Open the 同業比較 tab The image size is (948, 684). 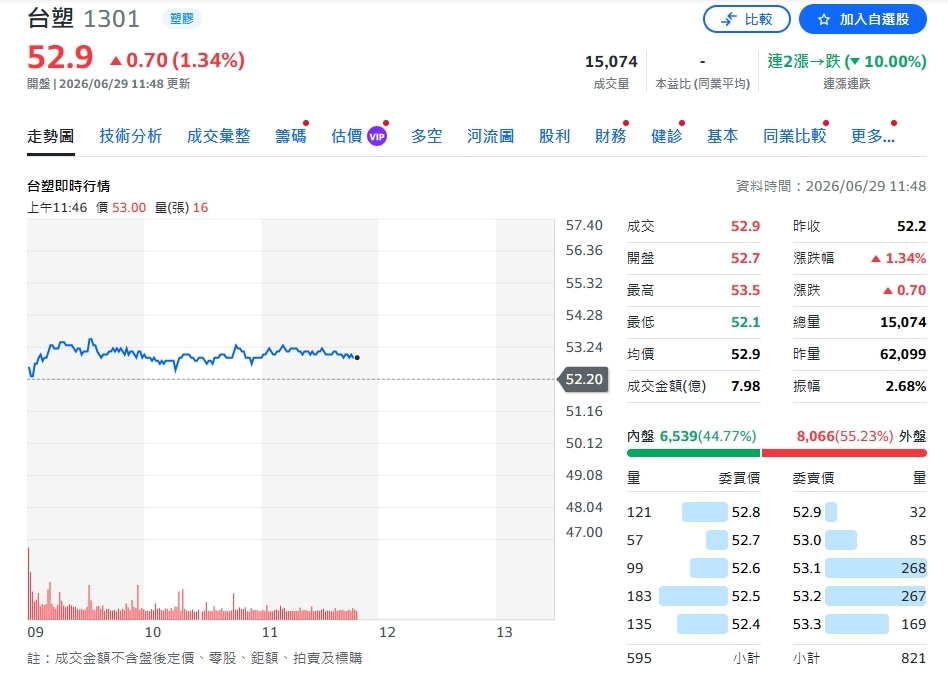[x=794, y=136]
